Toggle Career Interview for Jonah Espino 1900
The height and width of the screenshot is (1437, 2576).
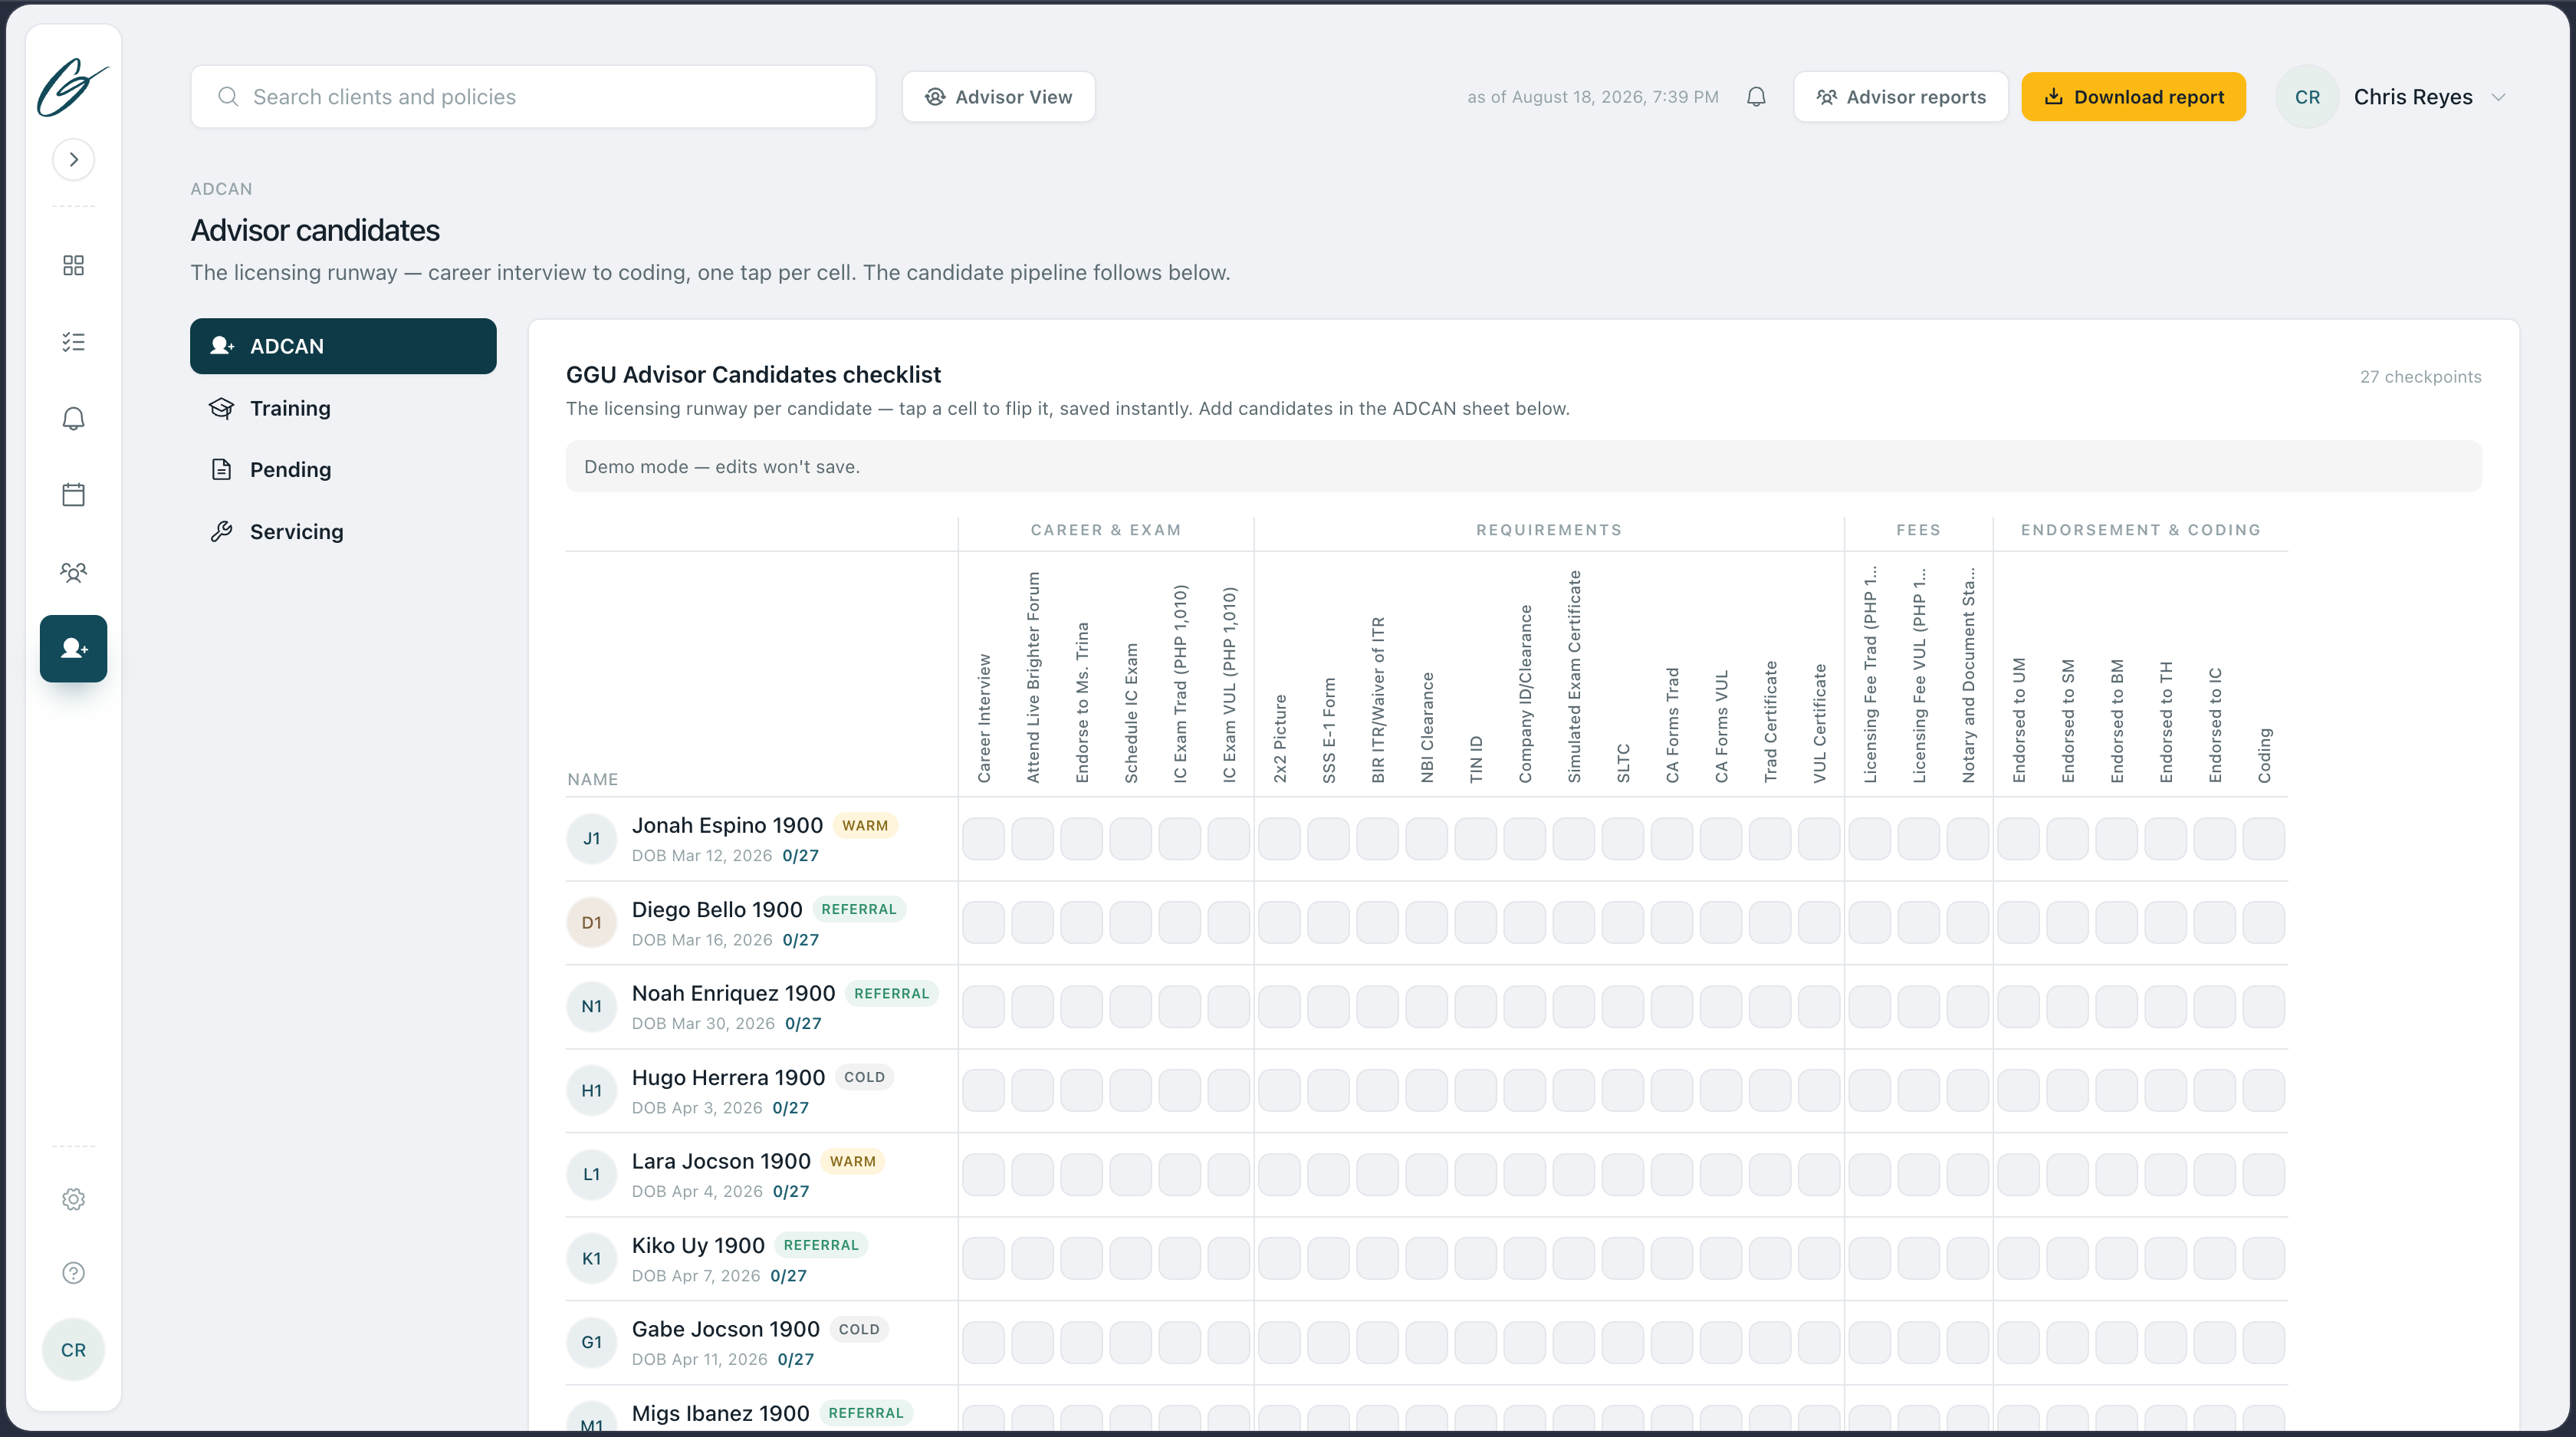pos(983,838)
